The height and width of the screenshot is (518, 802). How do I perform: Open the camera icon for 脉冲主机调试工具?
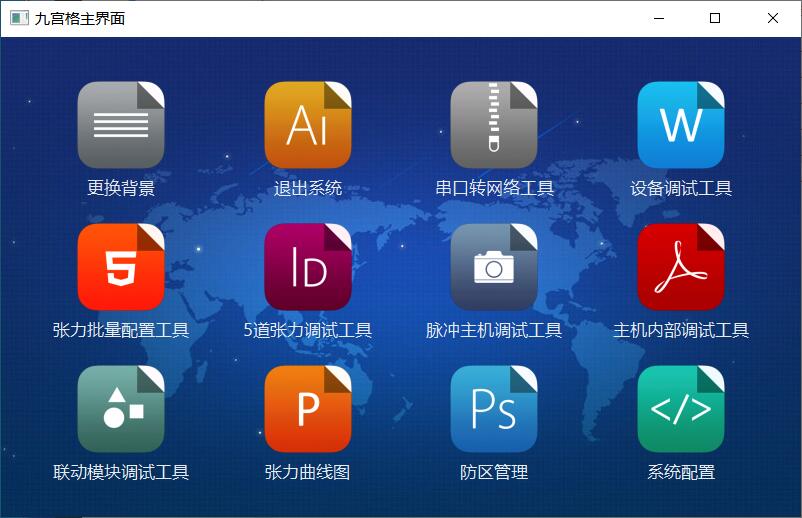click(x=494, y=267)
